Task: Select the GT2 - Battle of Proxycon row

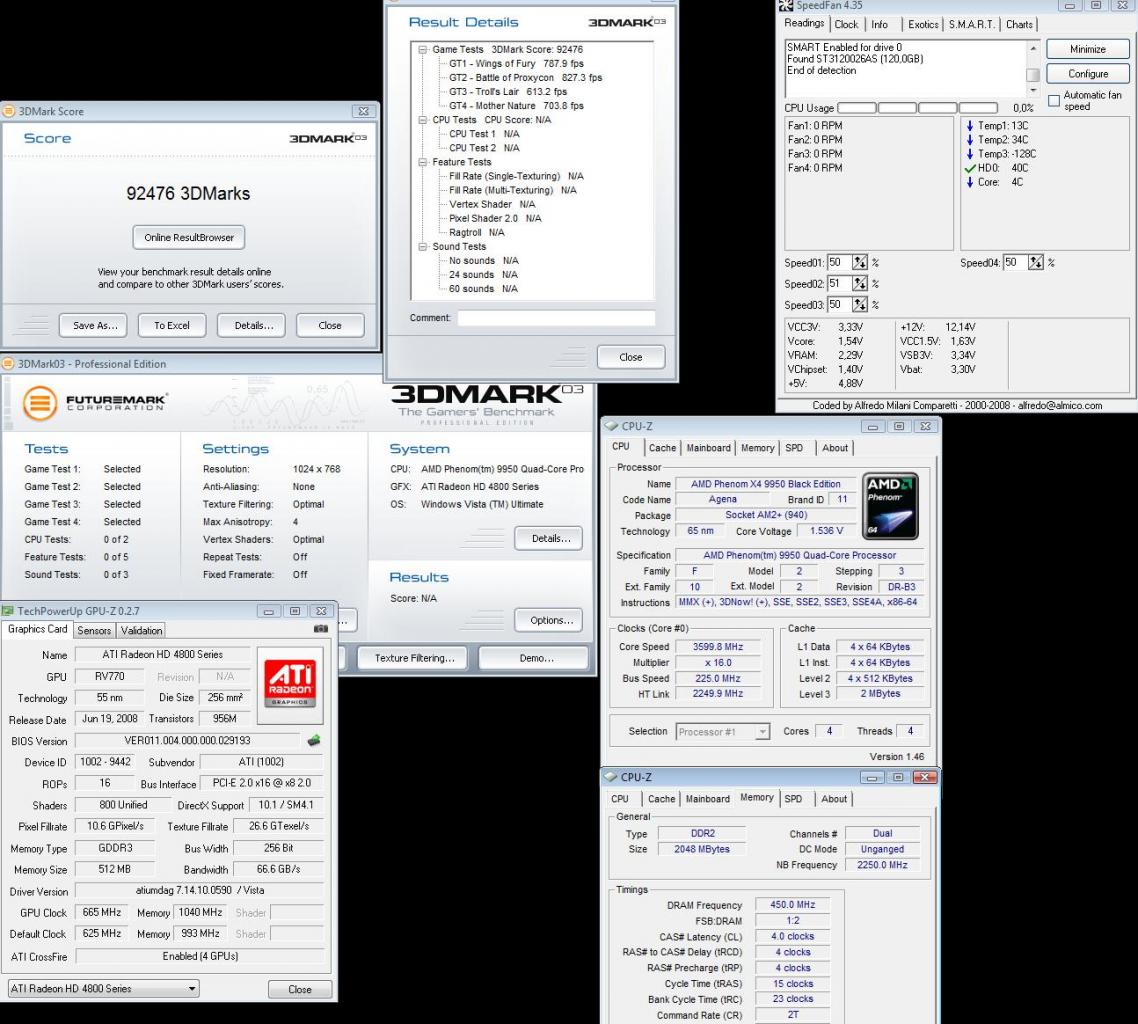Action: pos(525,78)
